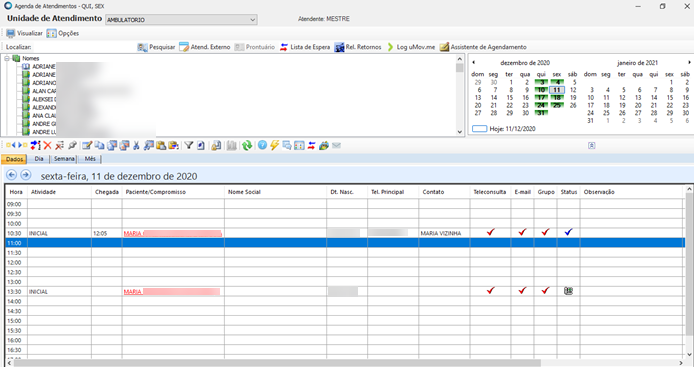Toggle Grupo checkmark in 13:30 row

(545, 290)
